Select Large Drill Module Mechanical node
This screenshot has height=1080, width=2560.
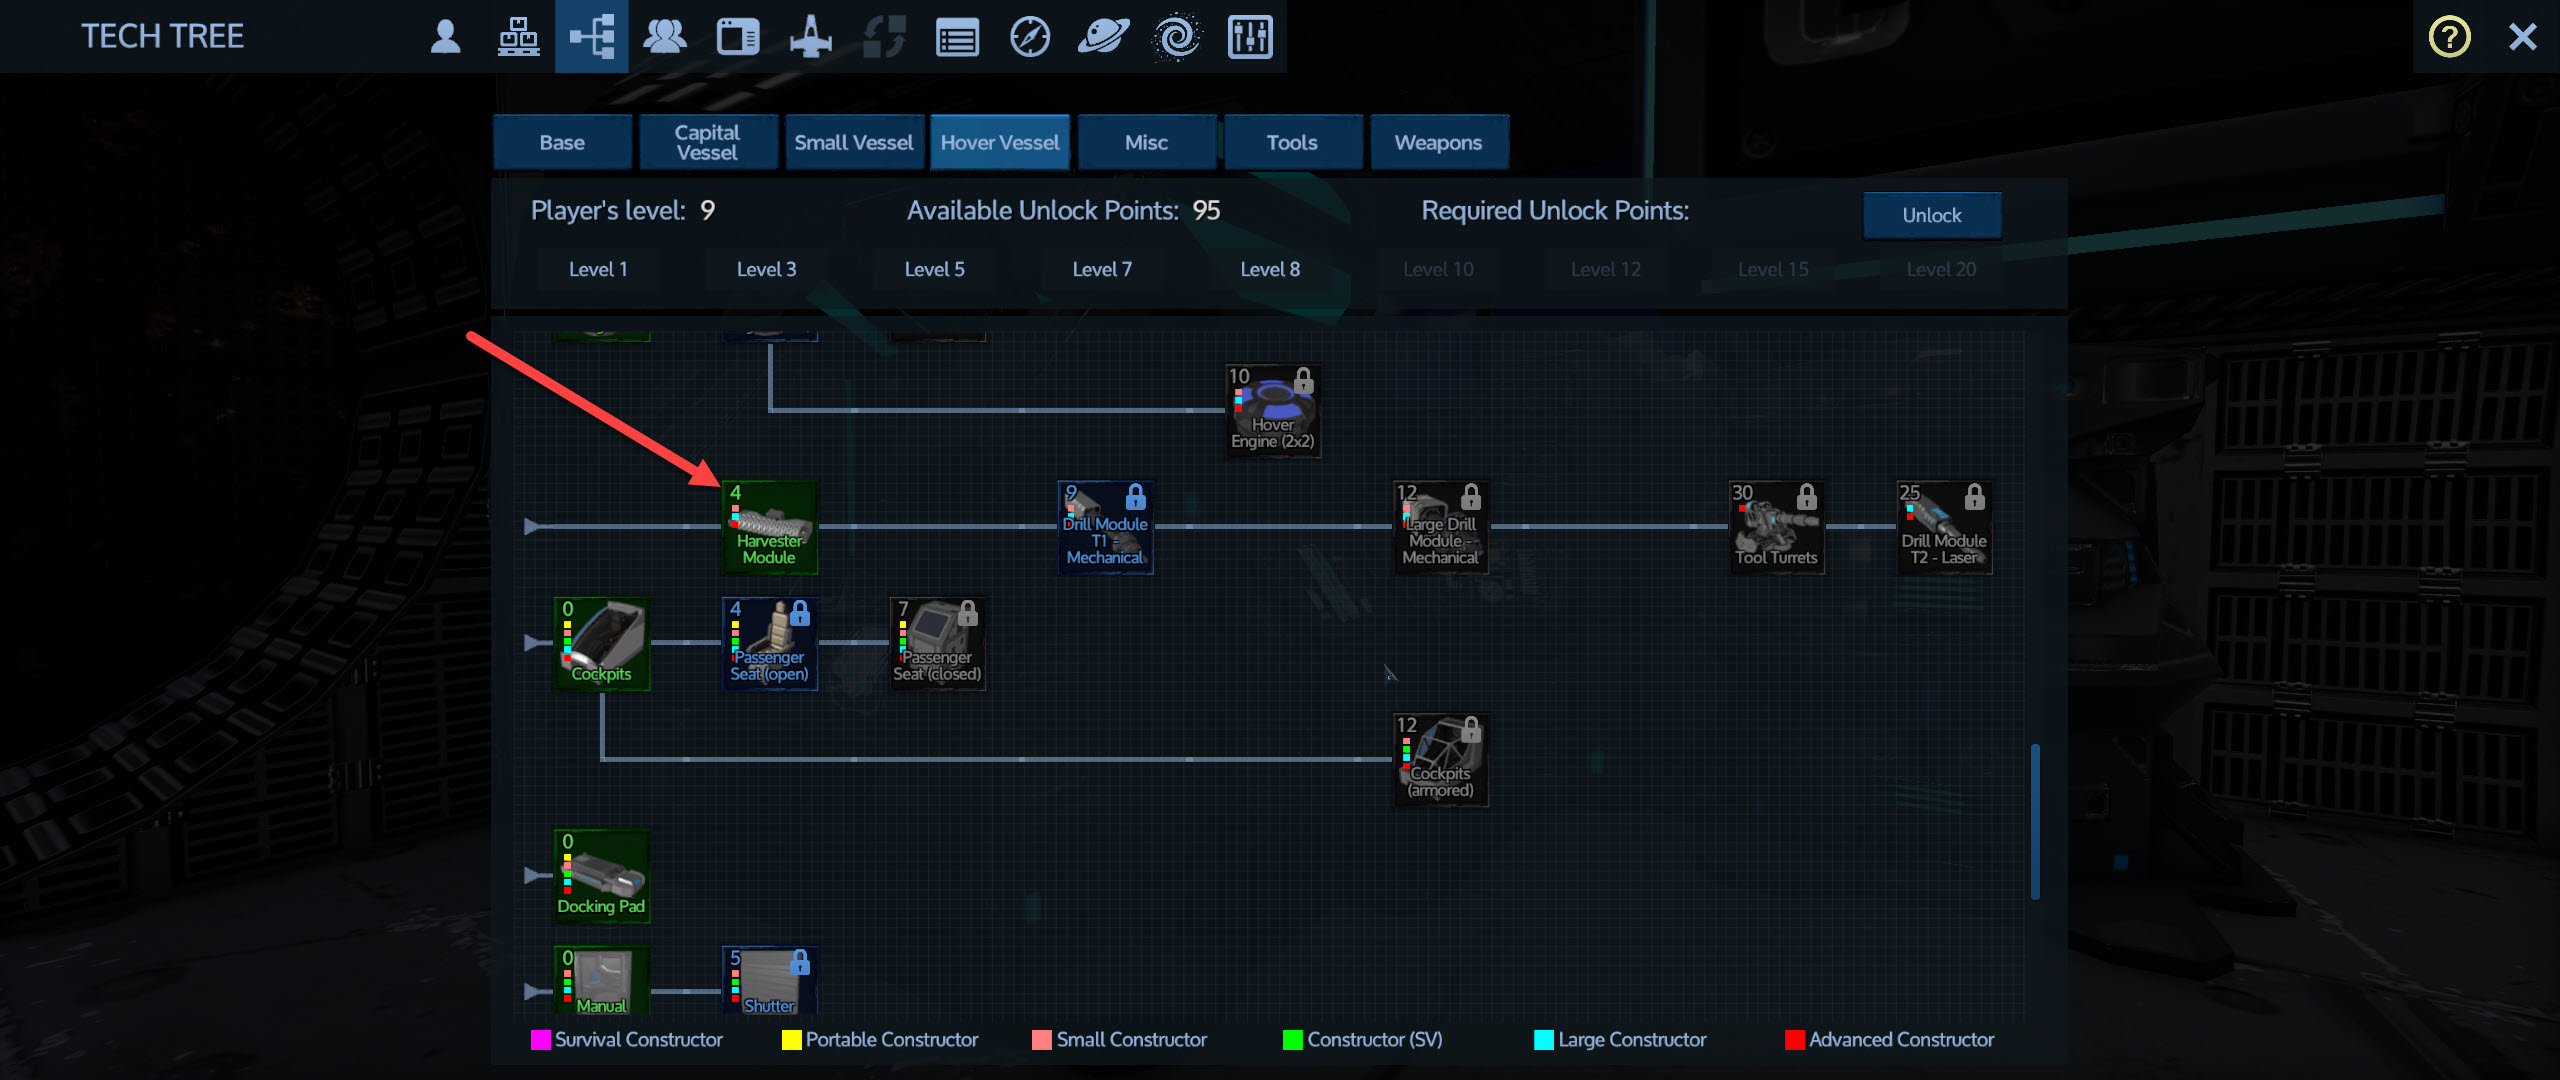(1441, 527)
